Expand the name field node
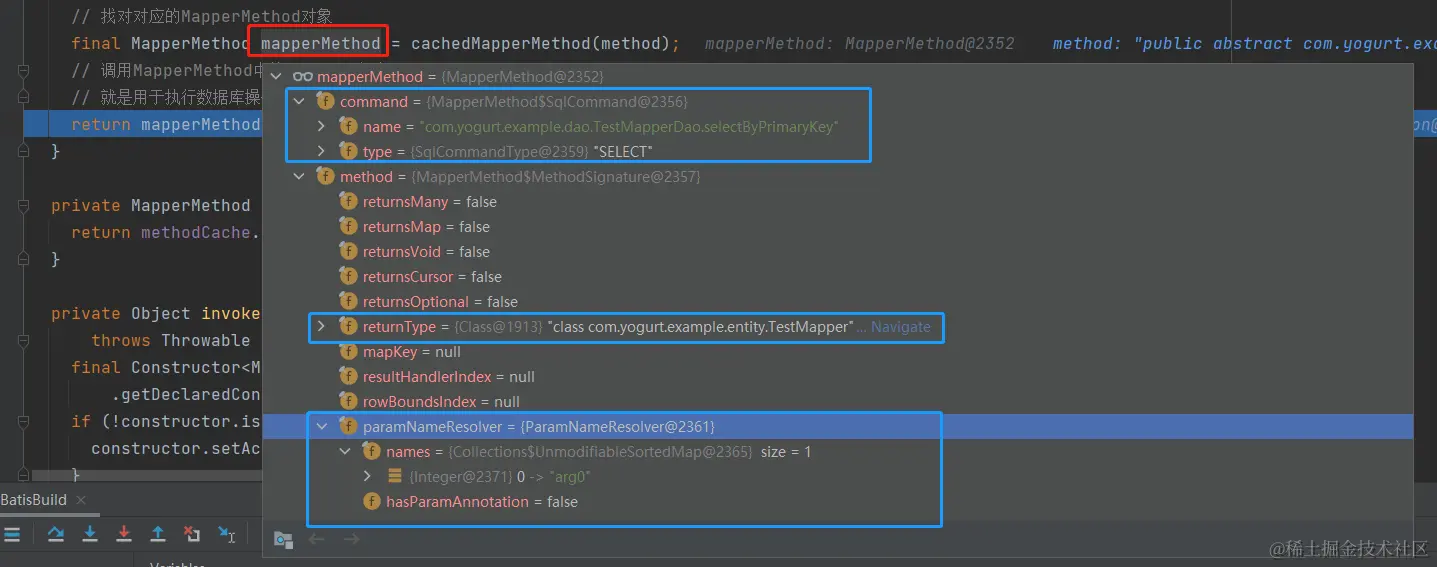This screenshot has width=1437, height=567. pyautogui.click(x=321, y=127)
